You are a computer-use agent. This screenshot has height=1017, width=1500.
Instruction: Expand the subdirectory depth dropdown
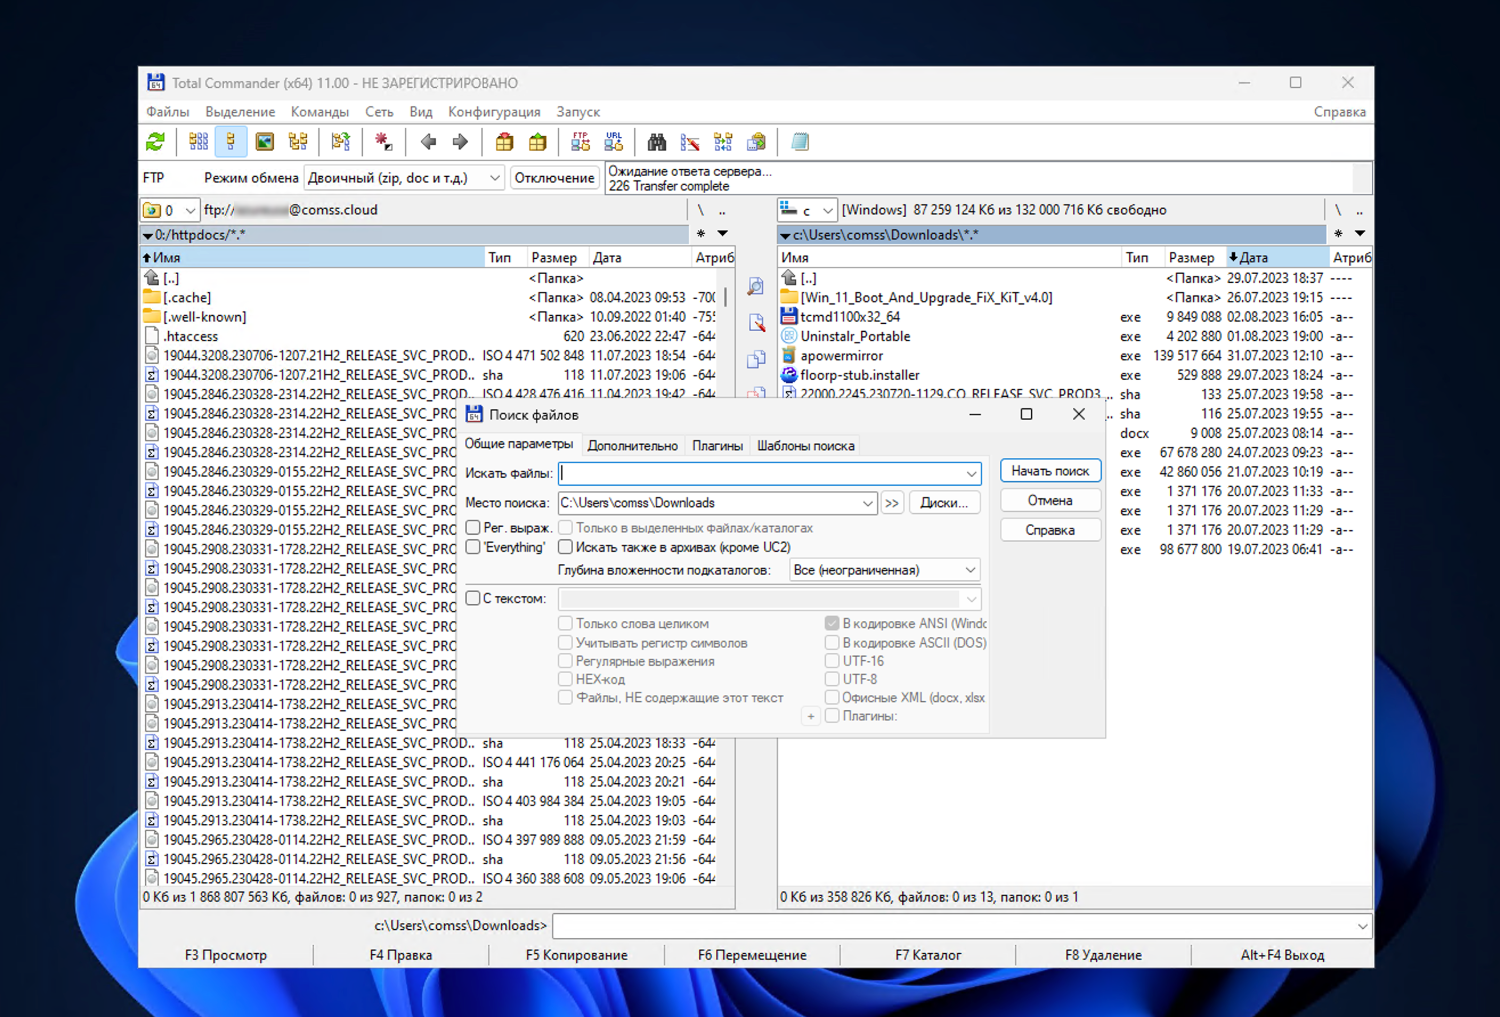(884, 570)
